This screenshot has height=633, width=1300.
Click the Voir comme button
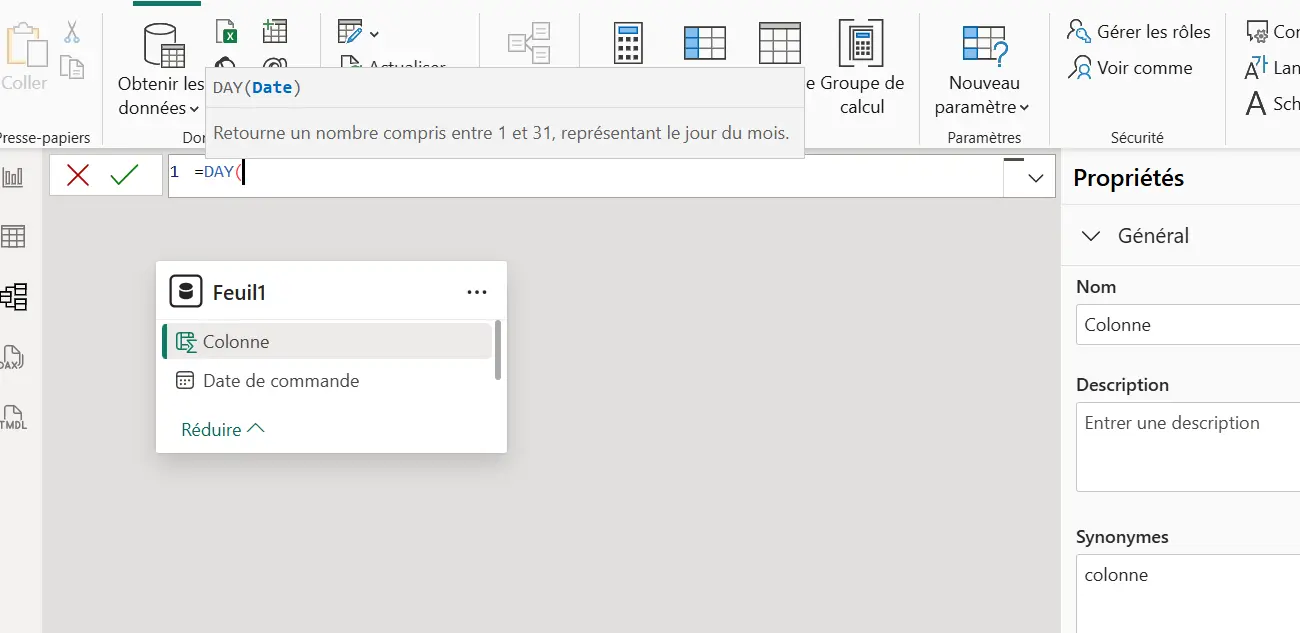pos(1130,68)
